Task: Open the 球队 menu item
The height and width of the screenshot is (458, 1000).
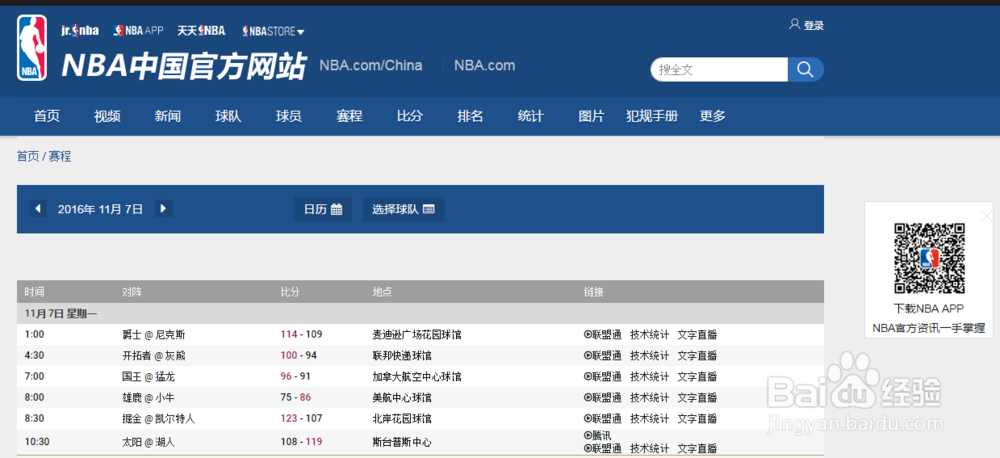Action: pos(228,116)
